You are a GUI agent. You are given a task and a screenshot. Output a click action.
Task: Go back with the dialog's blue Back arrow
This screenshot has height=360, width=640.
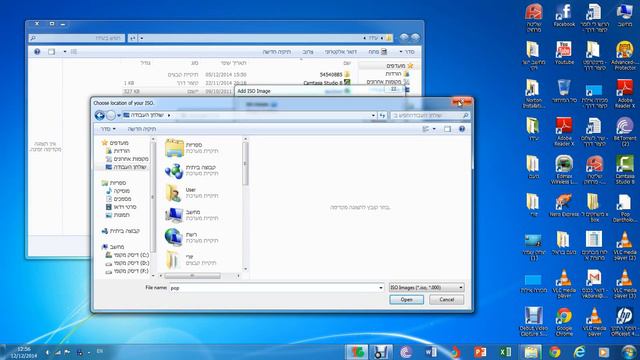click(100, 116)
